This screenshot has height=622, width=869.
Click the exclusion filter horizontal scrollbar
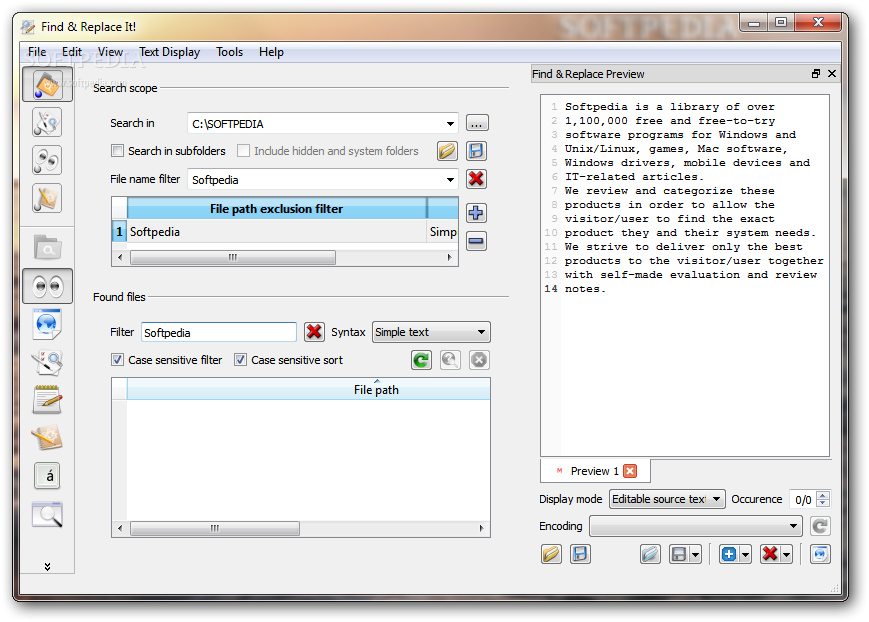(233, 257)
